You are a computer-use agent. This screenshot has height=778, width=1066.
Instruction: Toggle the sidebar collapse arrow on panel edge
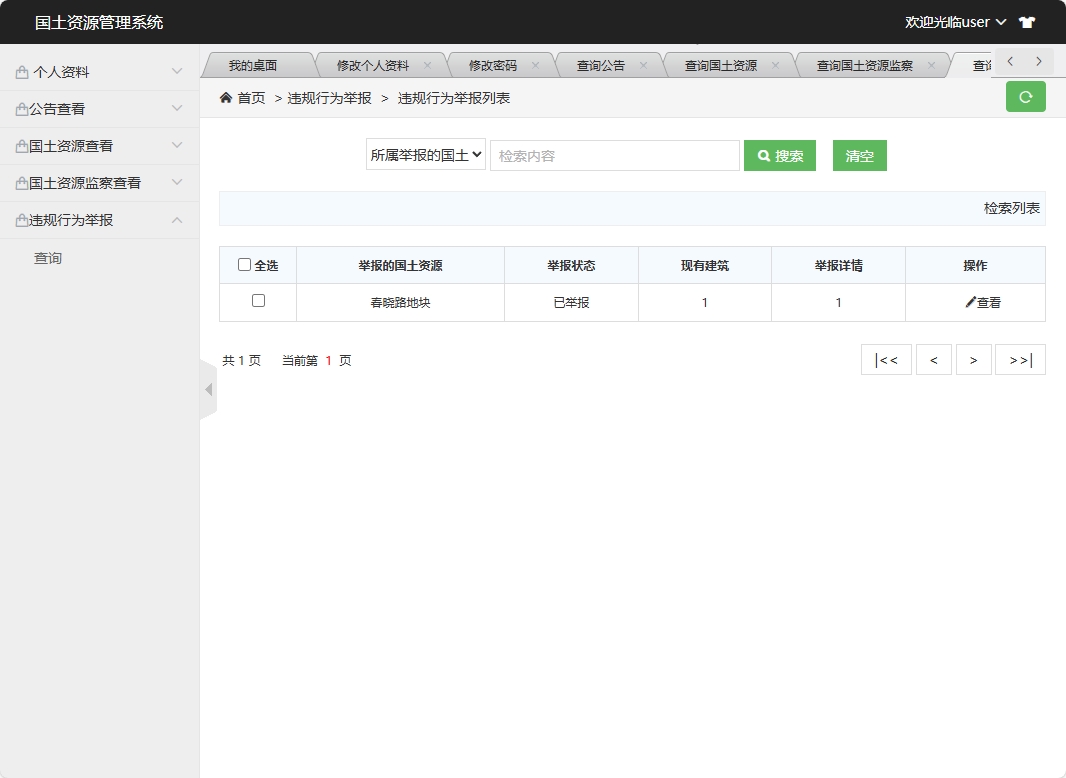coord(208,389)
